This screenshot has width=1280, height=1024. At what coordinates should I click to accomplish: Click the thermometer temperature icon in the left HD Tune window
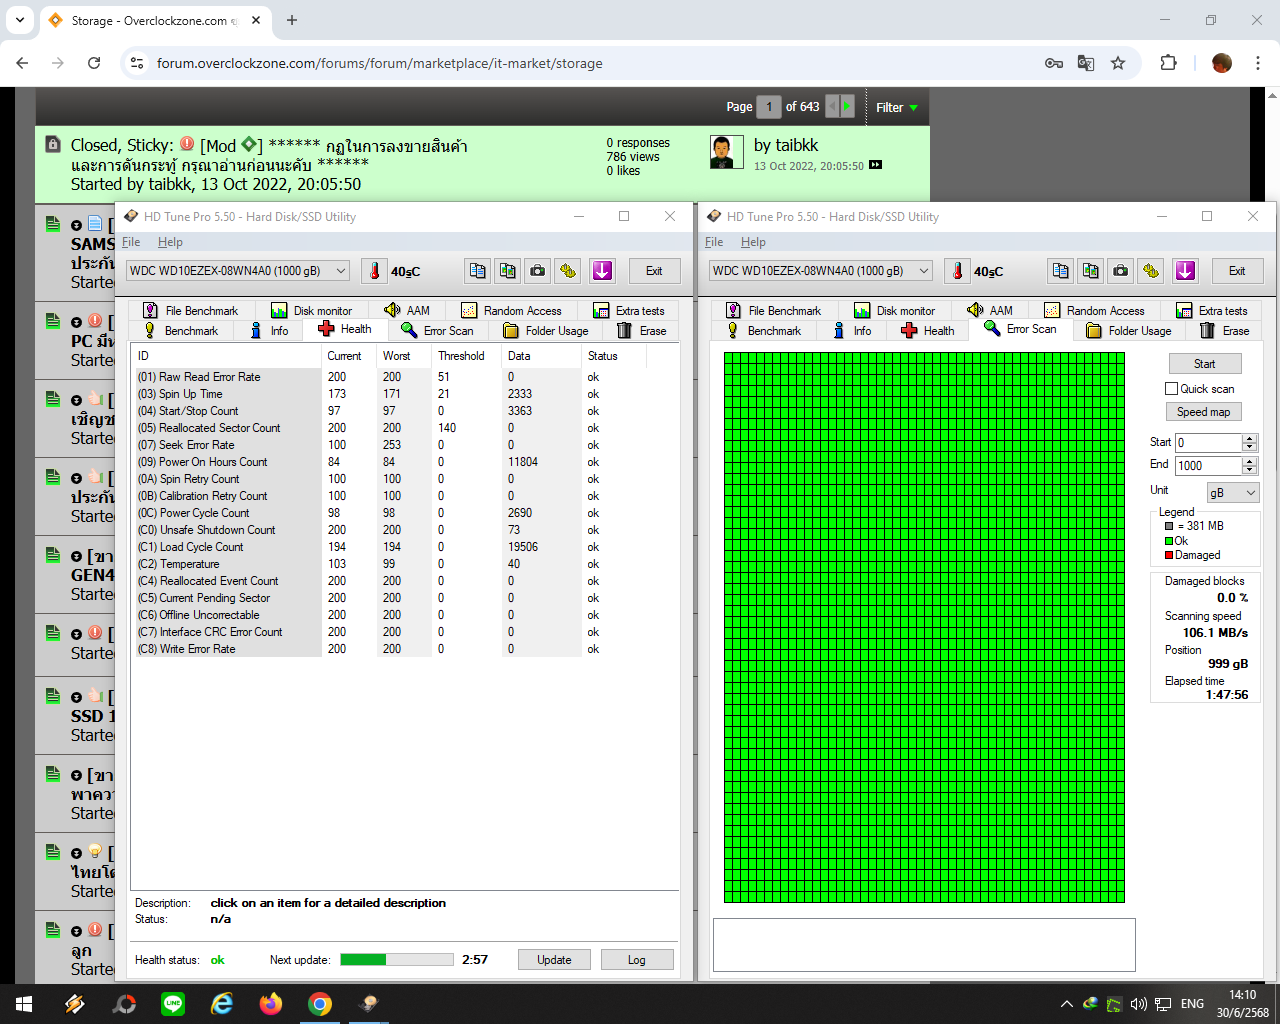[x=374, y=271]
